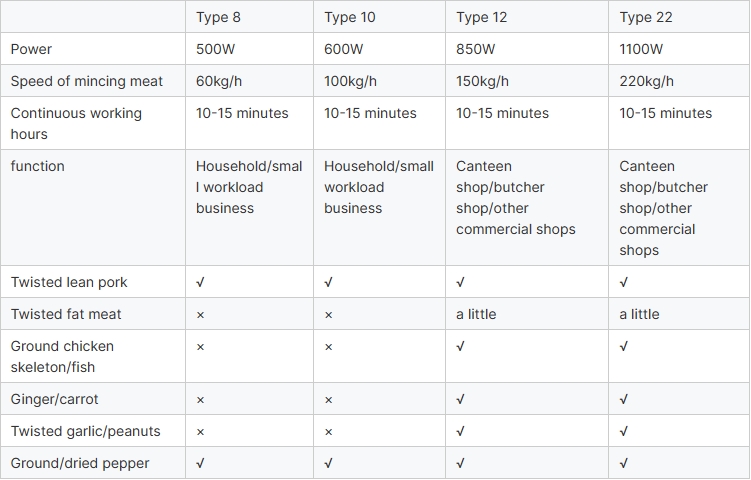
Task: Select the Ground/dried pepper row label
Action: pos(80,463)
